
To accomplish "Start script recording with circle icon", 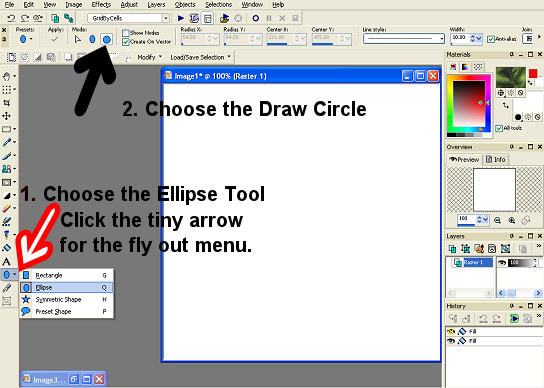I will point(255,18).
